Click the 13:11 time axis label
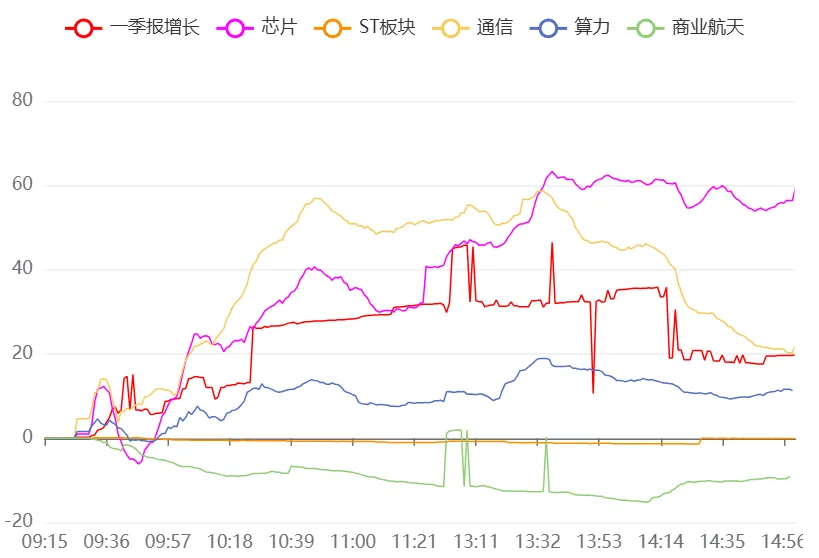Viewport: 819px width, 558px height. [476, 542]
